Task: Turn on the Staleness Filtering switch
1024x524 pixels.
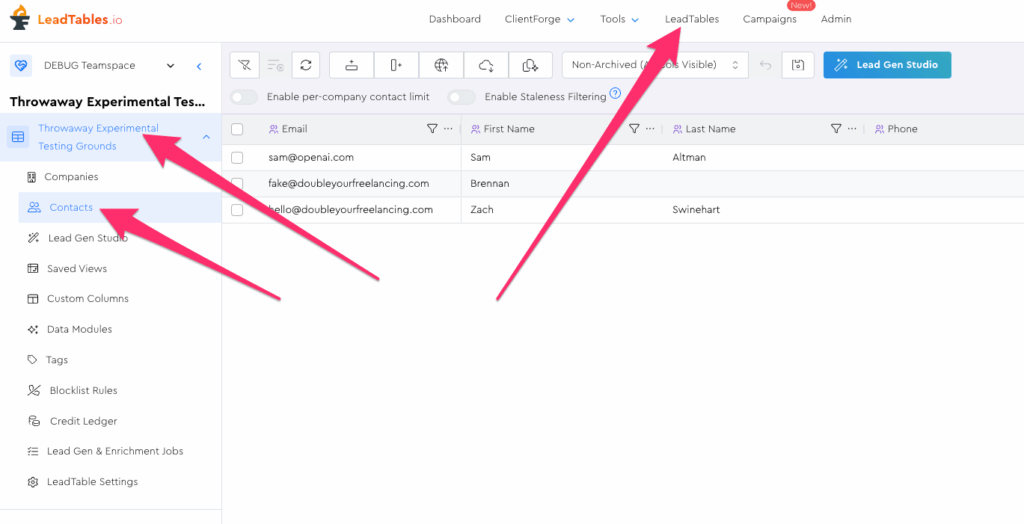Action: (x=461, y=97)
